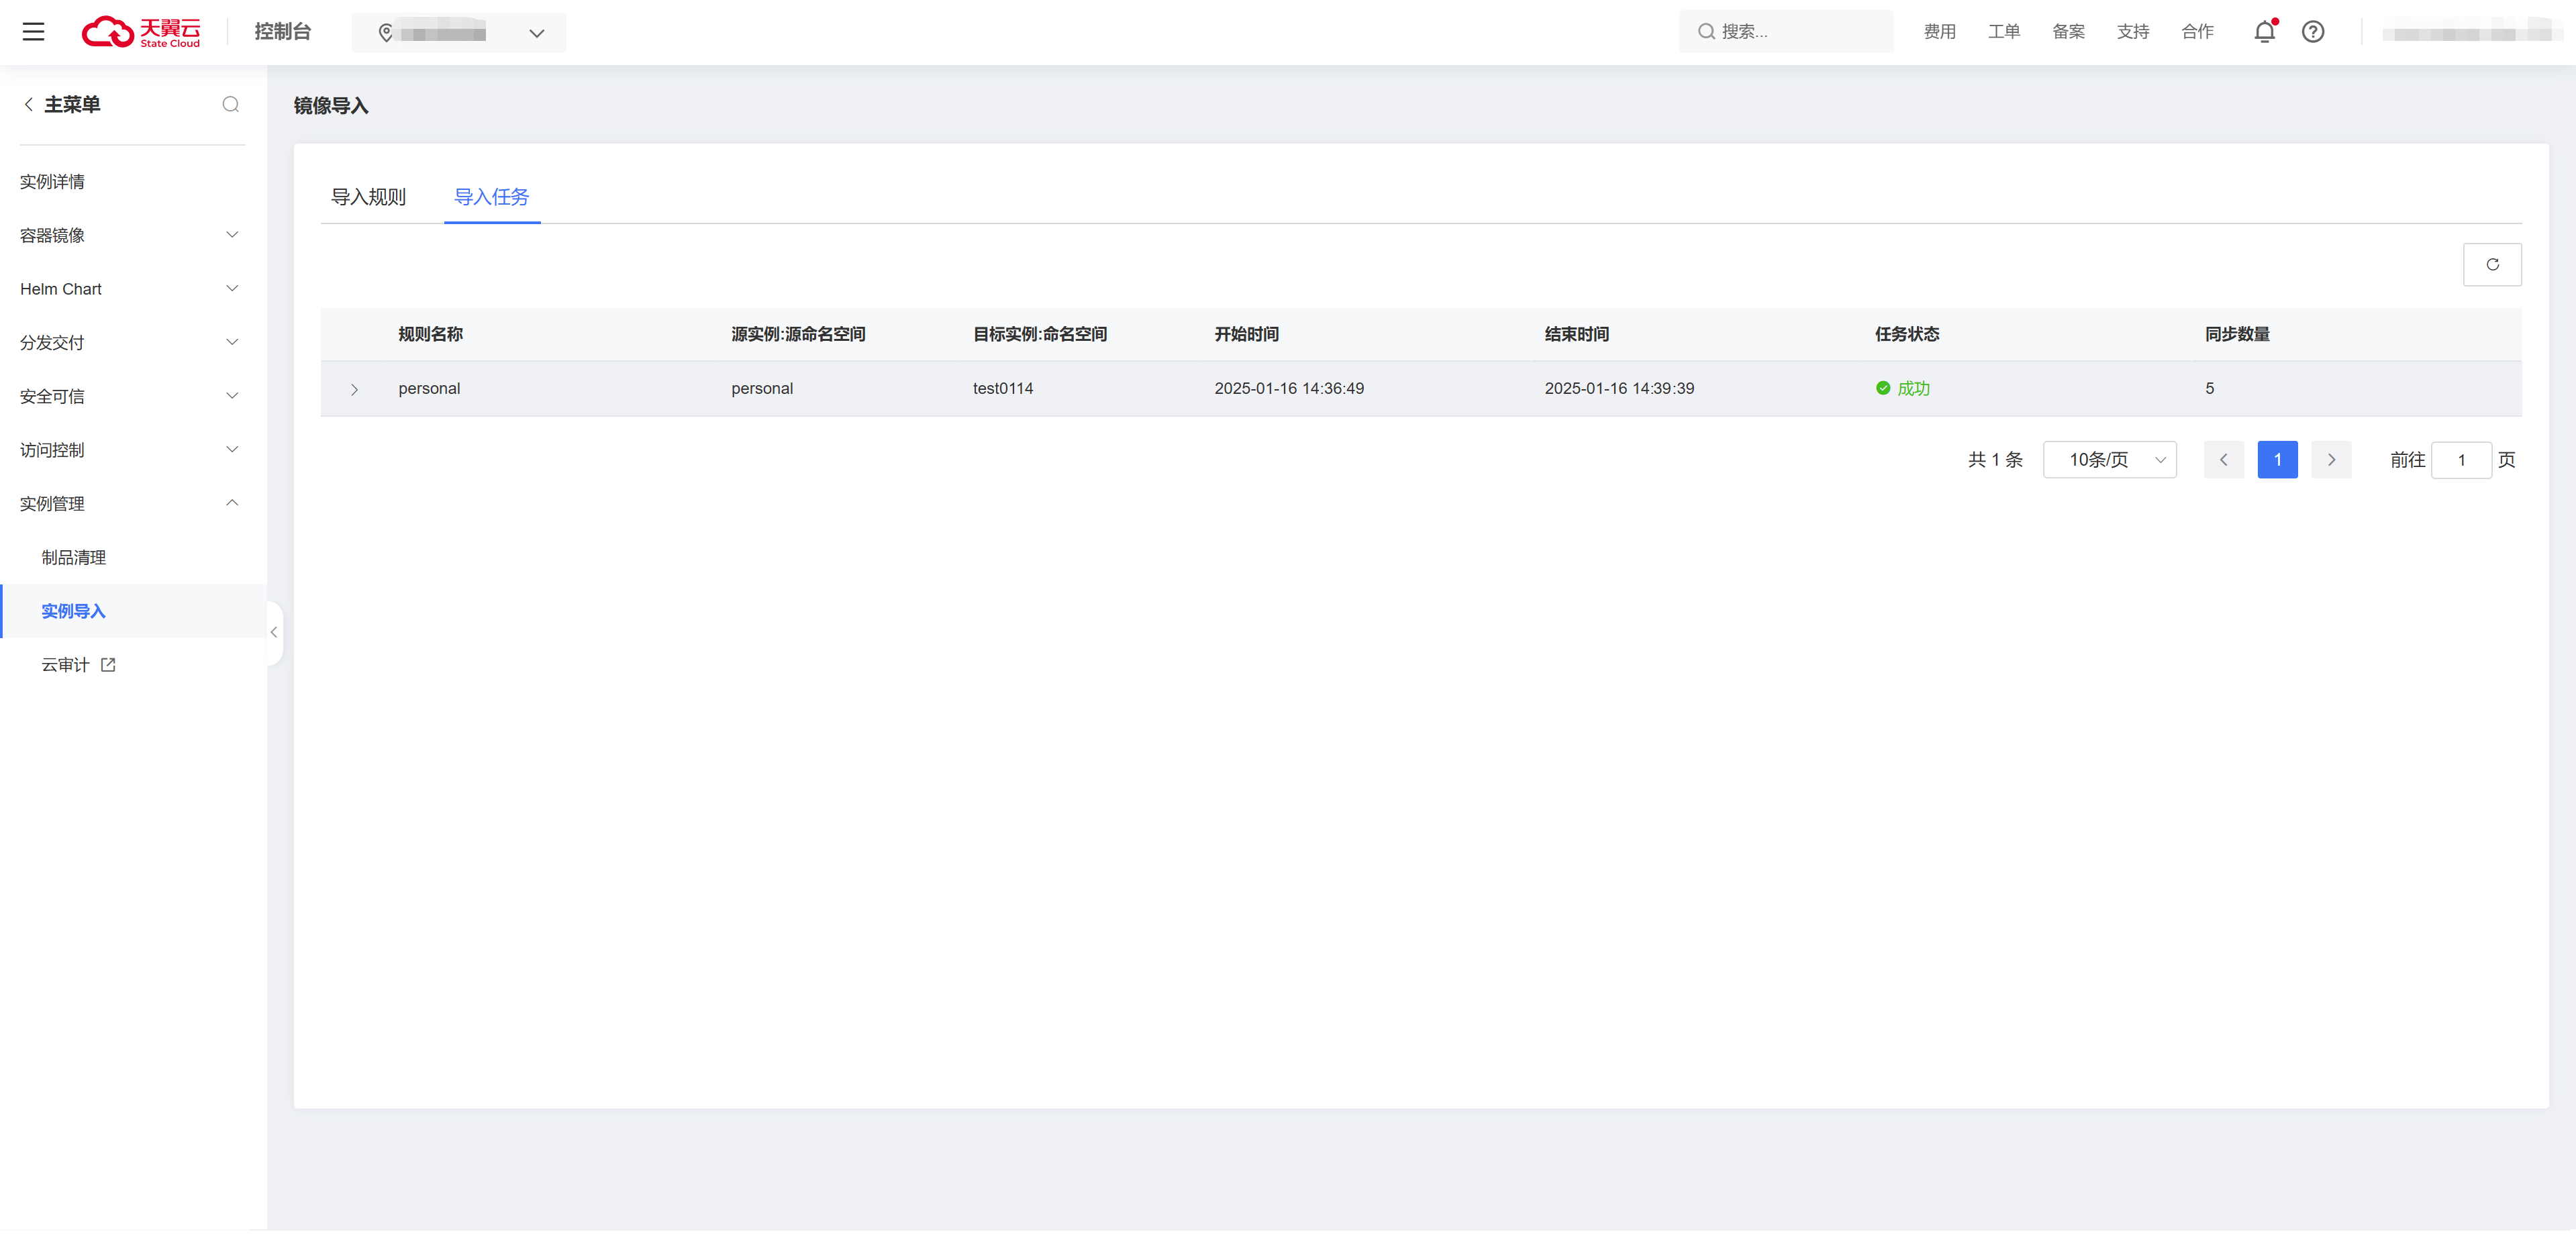Click the 工单 link in header
The height and width of the screenshot is (1234, 2576).
[x=2003, y=32]
